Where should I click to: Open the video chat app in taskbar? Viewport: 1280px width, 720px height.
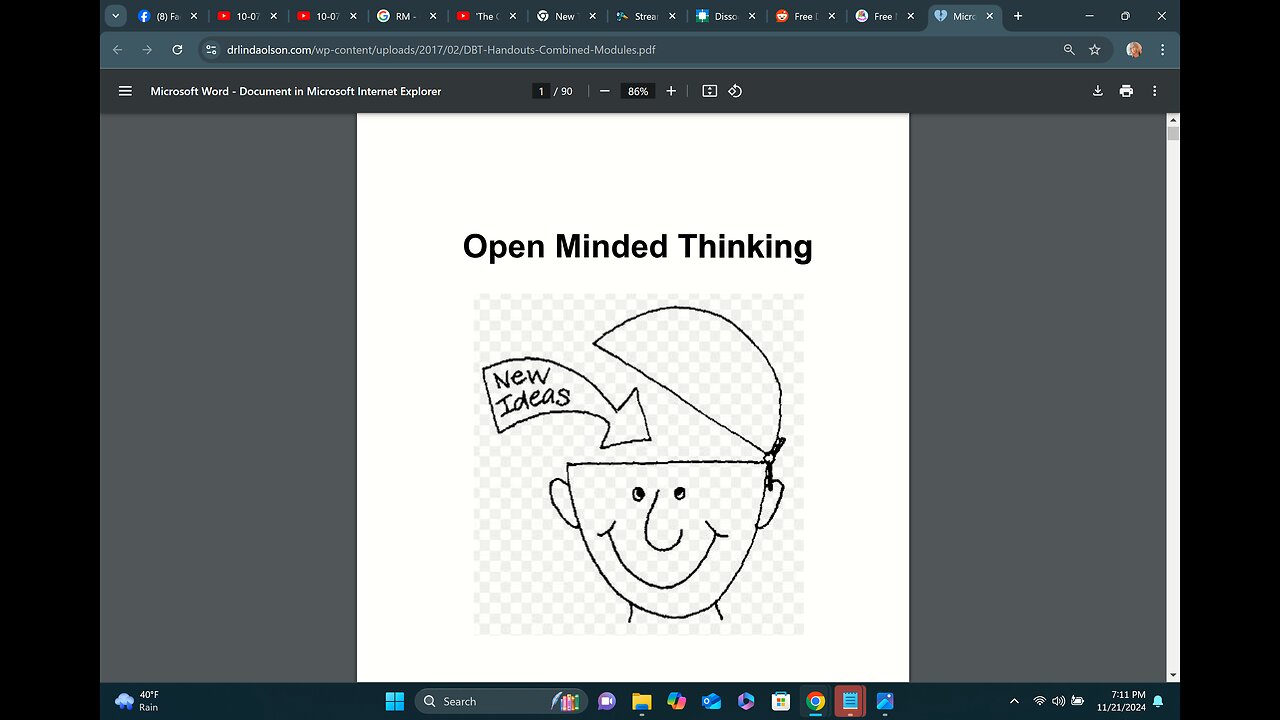[x=606, y=701]
